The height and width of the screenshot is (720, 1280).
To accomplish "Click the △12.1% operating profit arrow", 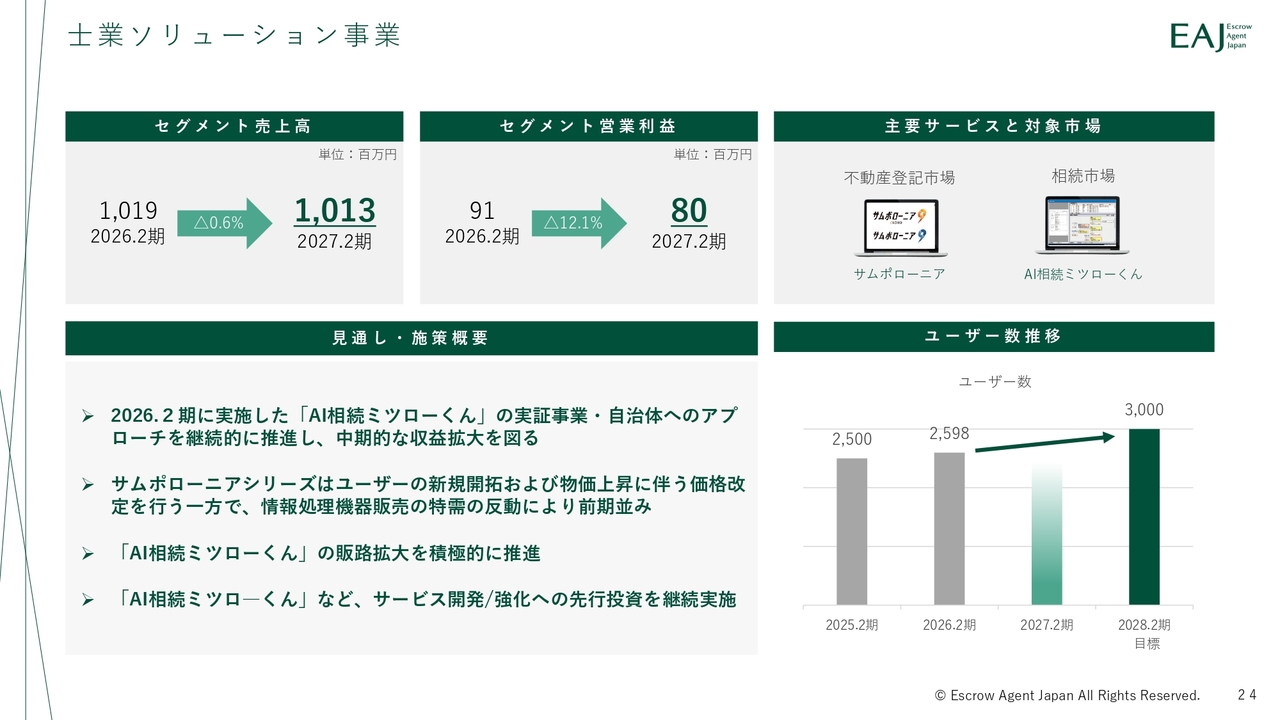I will [x=577, y=223].
